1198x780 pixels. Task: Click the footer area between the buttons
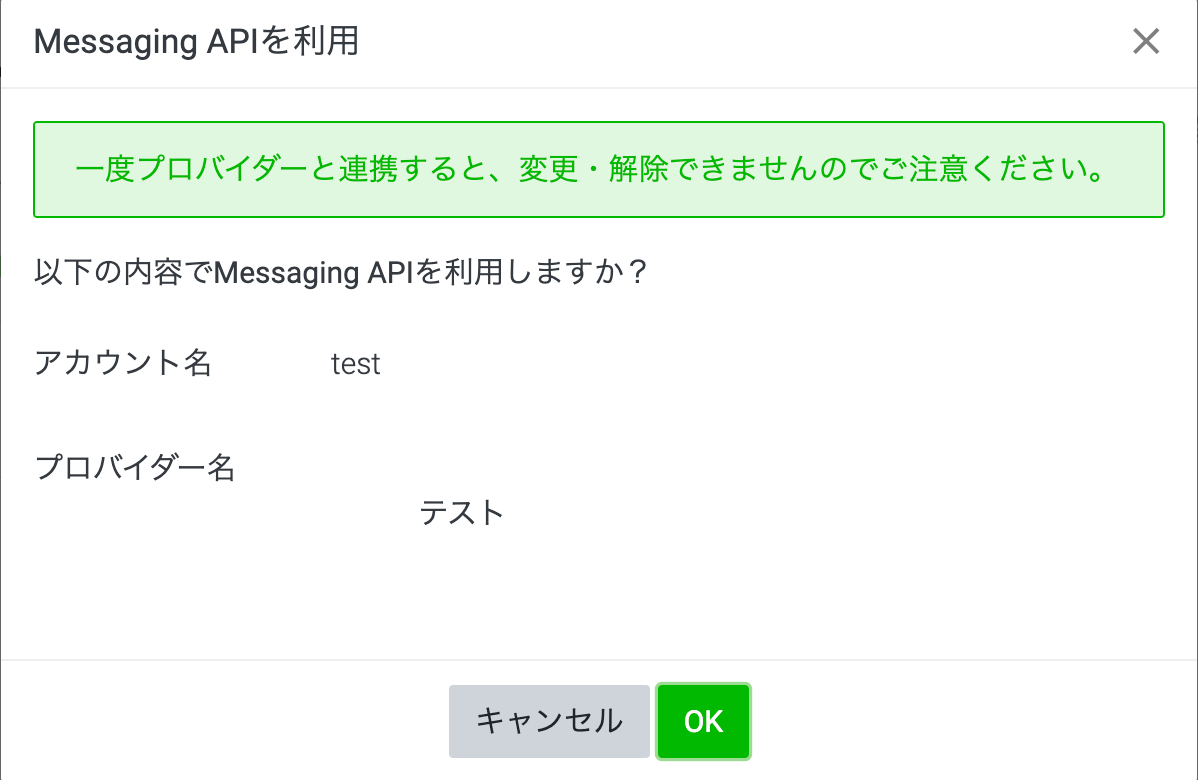pyautogui.click(x=652, y=720)
